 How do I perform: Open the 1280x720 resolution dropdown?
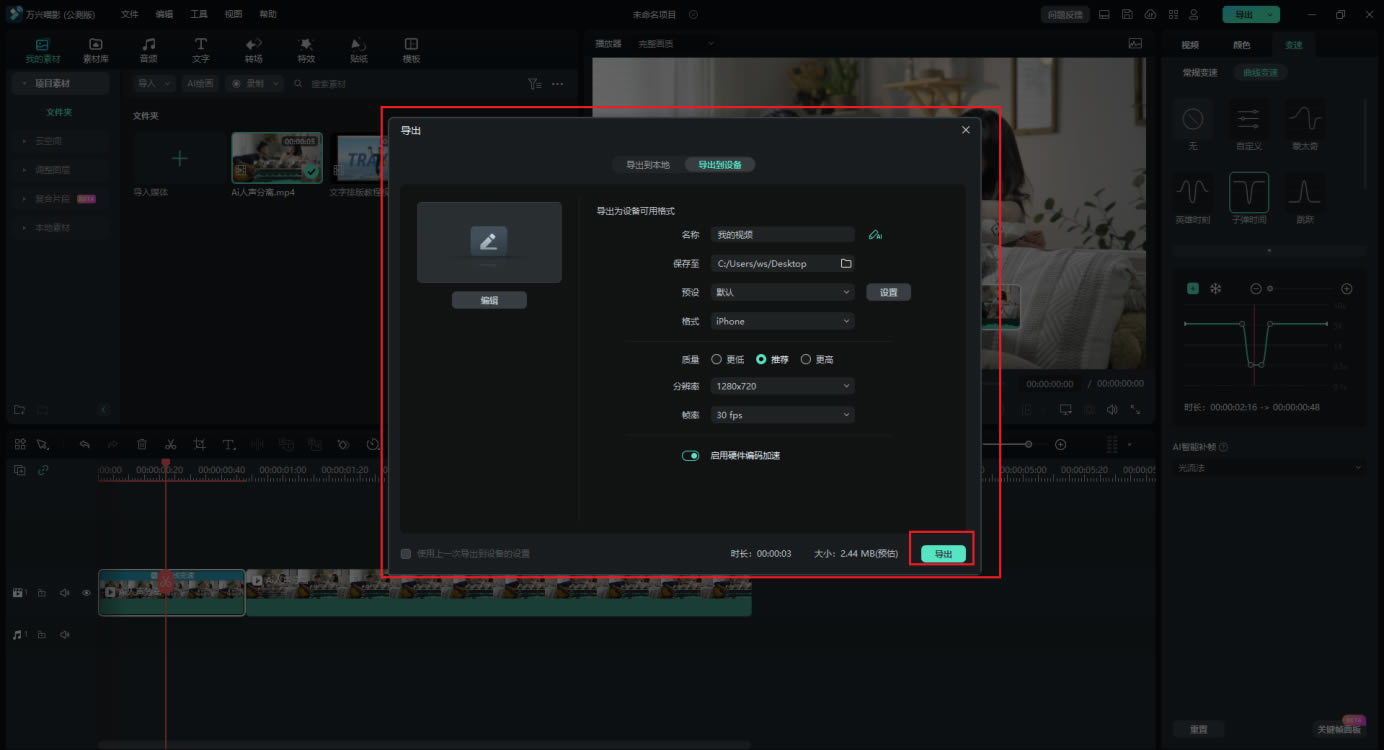click(782, 386)
